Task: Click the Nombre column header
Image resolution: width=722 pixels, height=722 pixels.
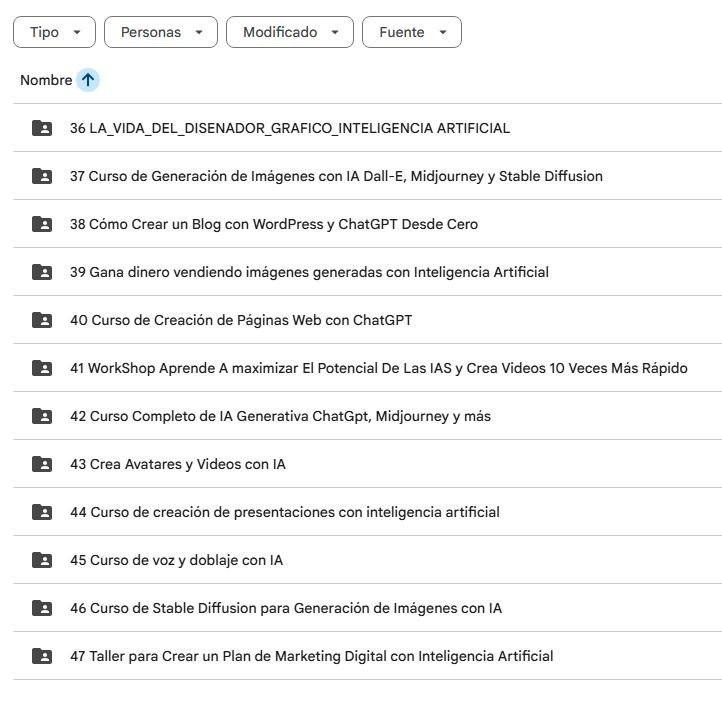Action: (x=46, y=80)
